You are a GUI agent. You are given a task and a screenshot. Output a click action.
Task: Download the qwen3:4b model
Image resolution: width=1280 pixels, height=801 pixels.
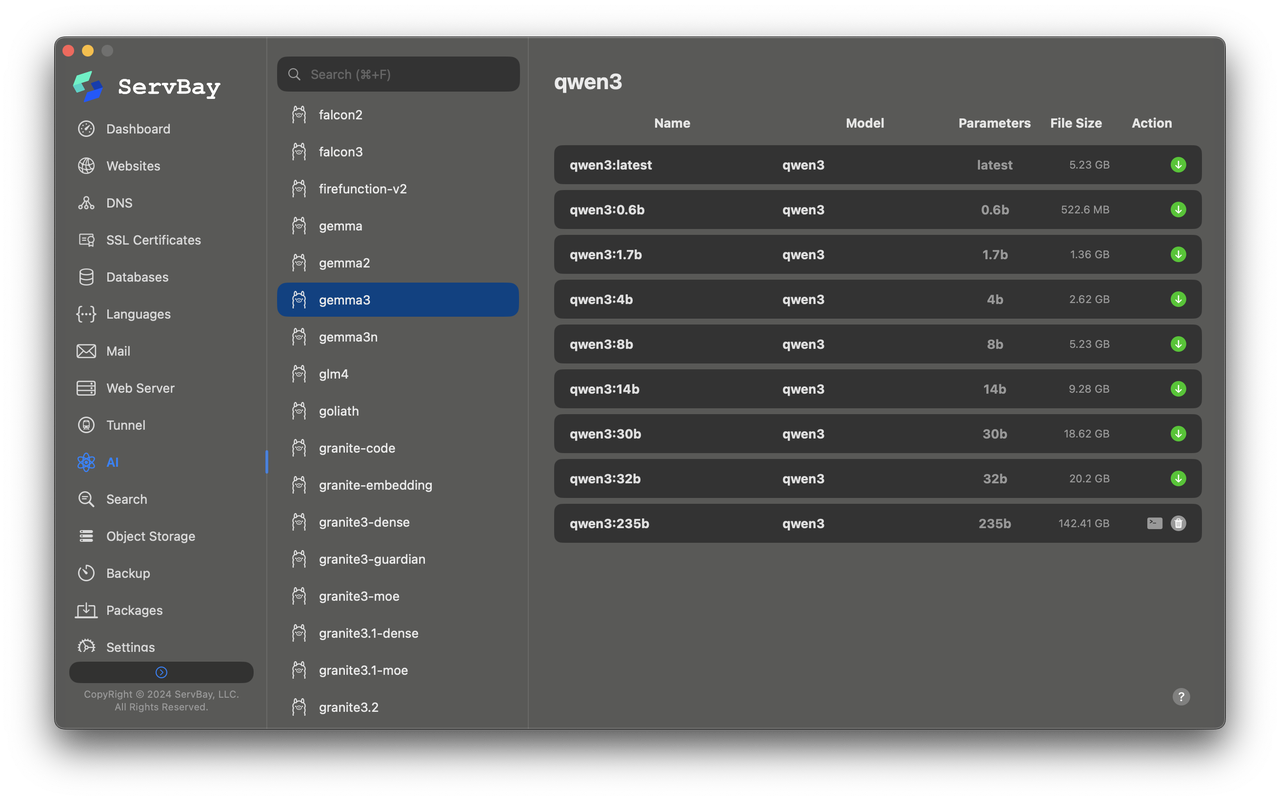tap(1178, 299)
